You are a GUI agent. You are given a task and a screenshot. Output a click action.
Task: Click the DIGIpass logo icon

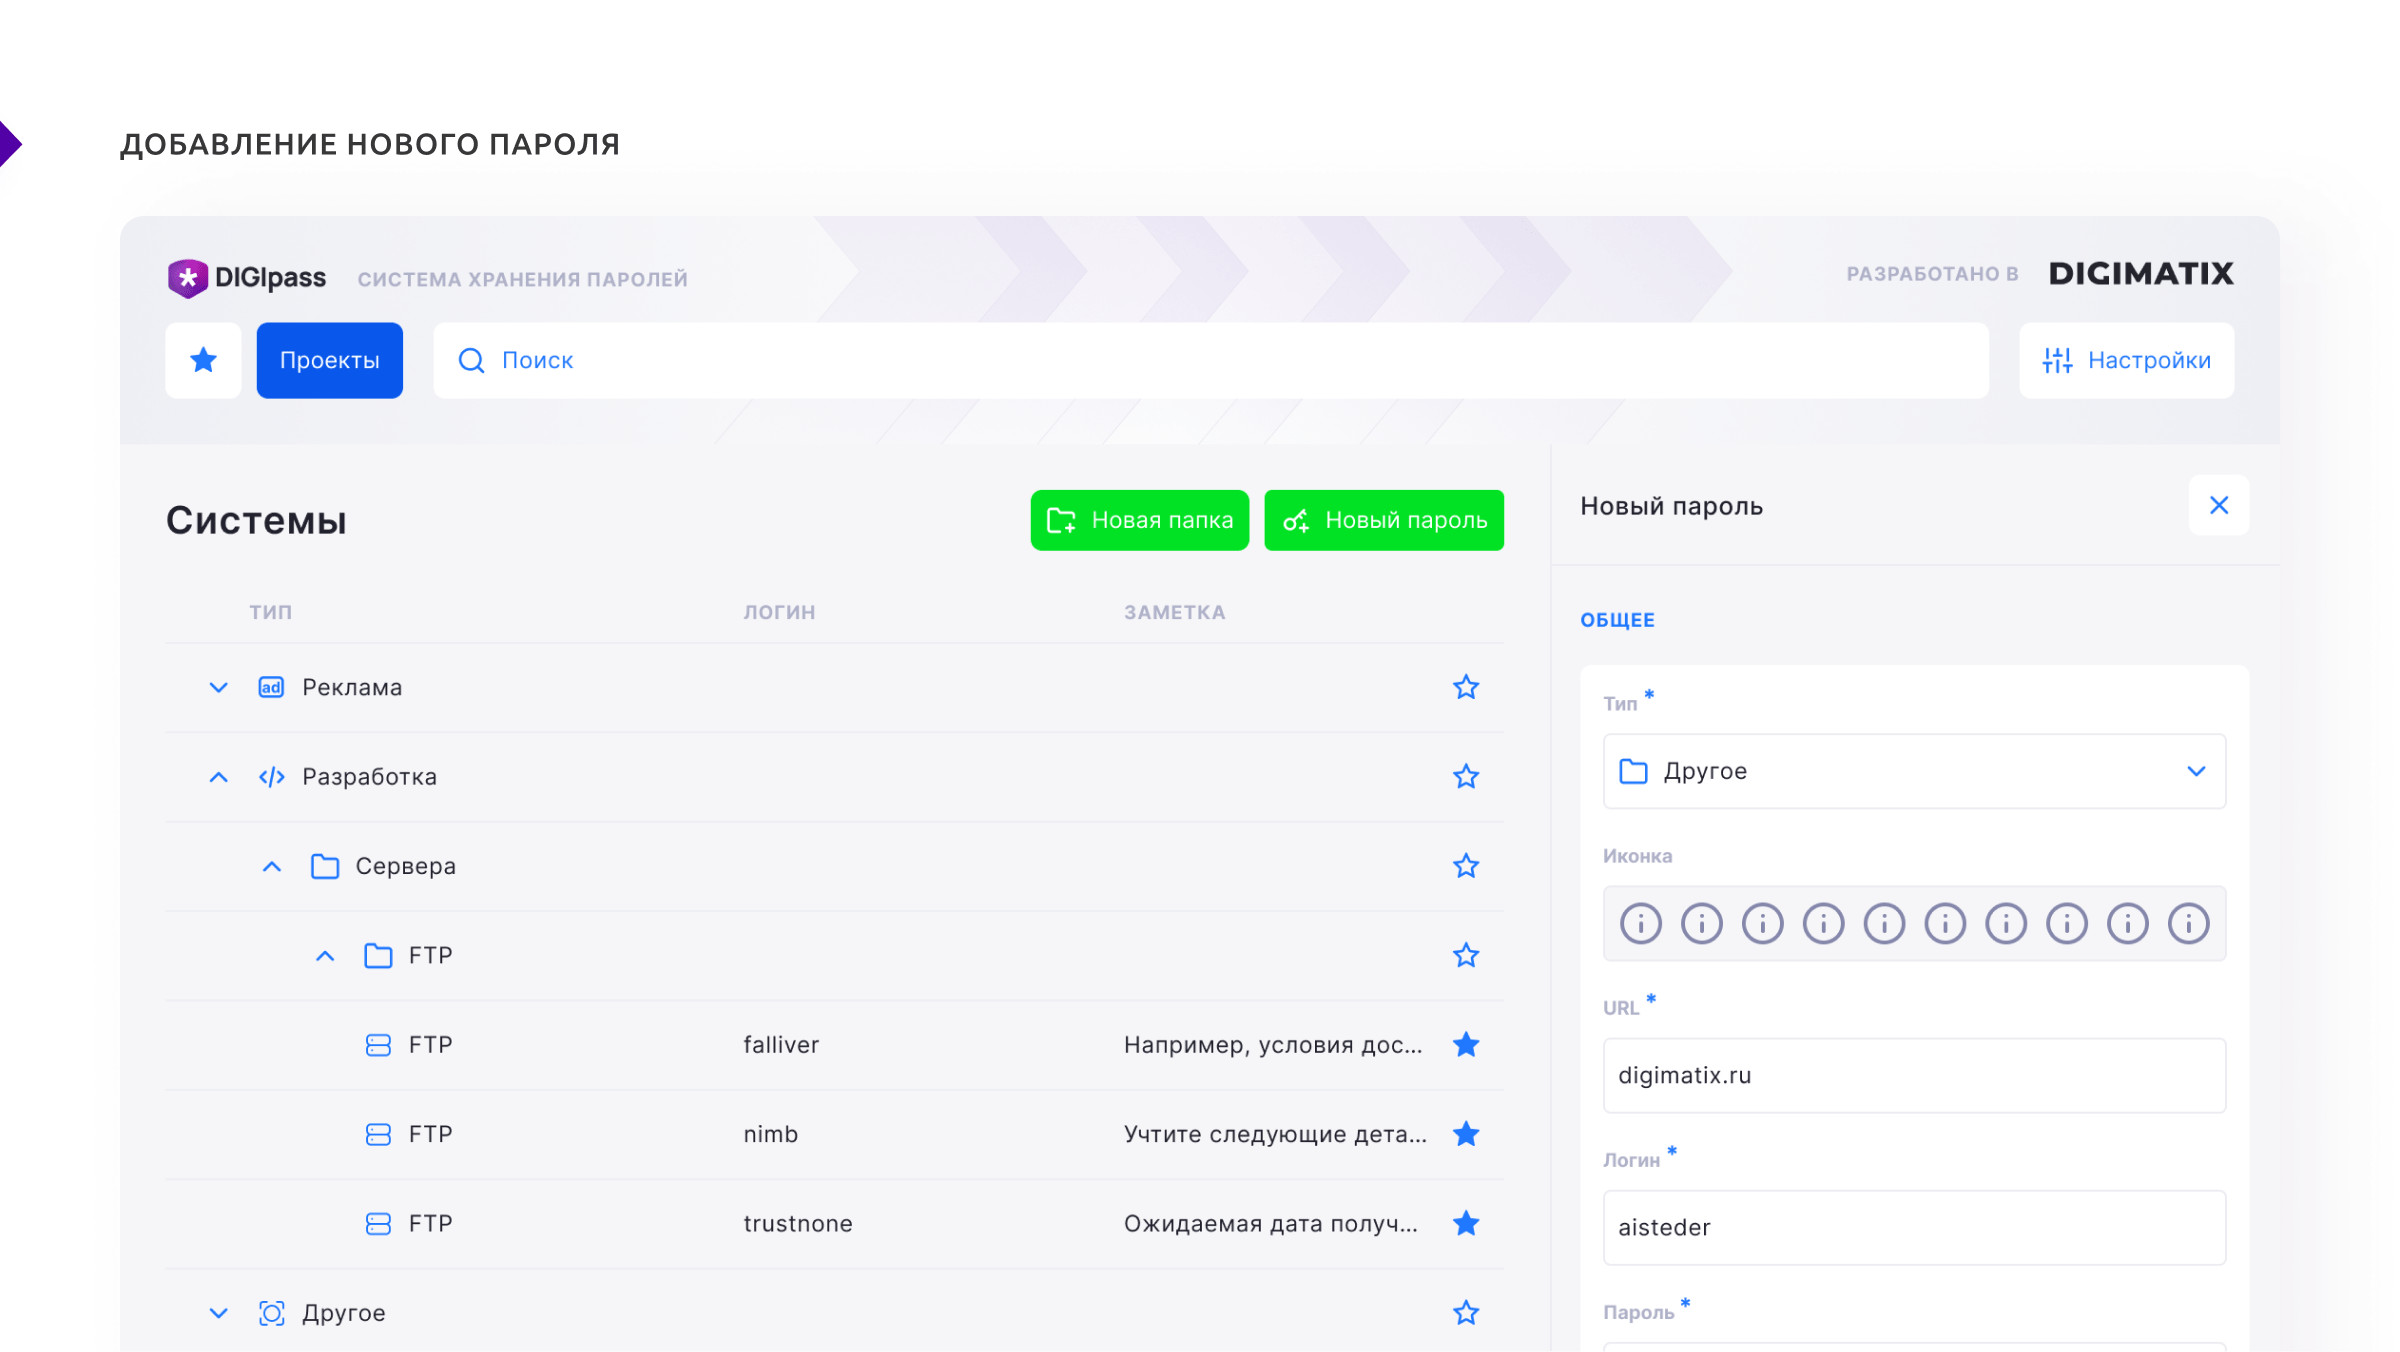[187, 278]
